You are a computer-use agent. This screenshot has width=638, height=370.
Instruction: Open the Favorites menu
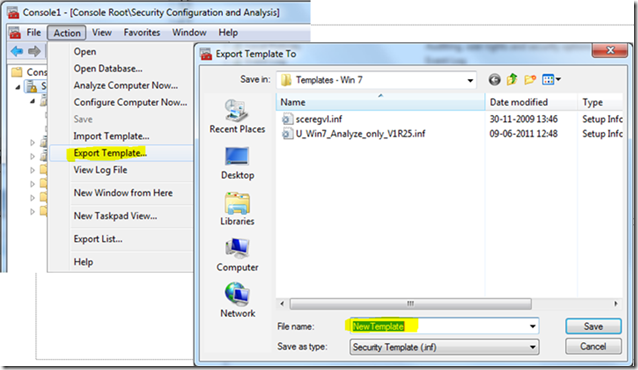pos(142,33)
